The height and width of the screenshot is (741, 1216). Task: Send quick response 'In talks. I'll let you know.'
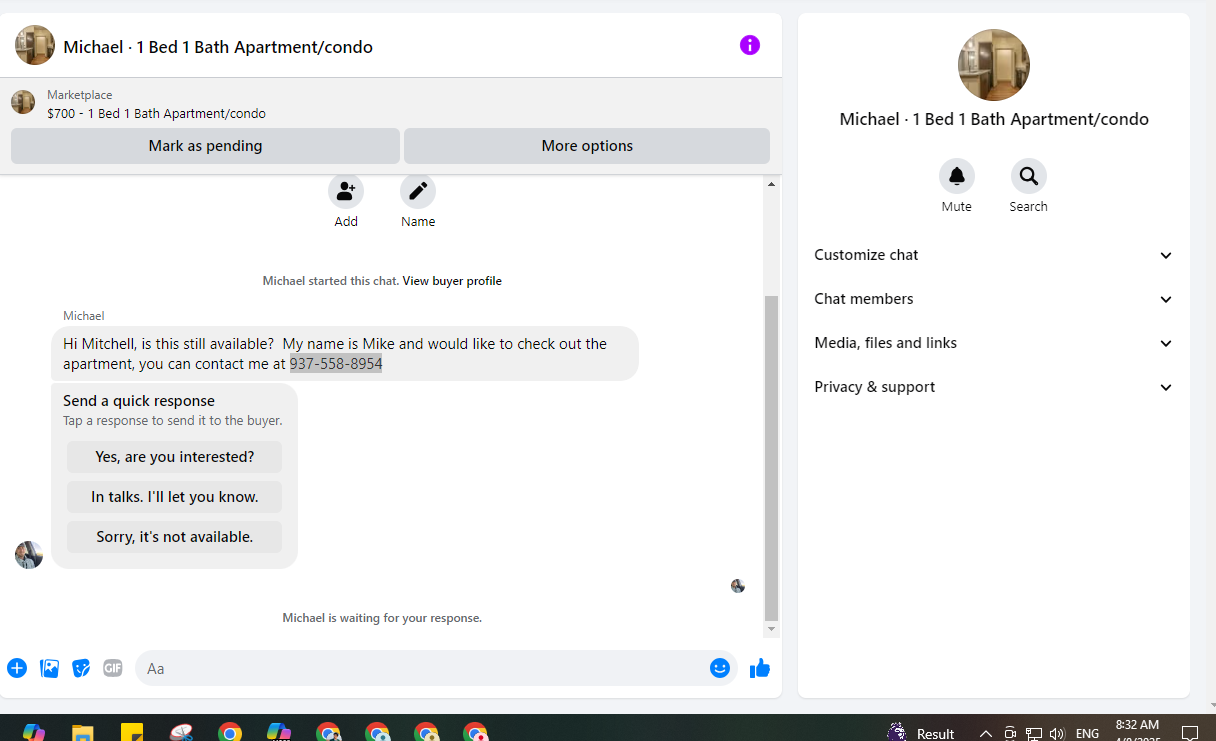coord(175,497)
